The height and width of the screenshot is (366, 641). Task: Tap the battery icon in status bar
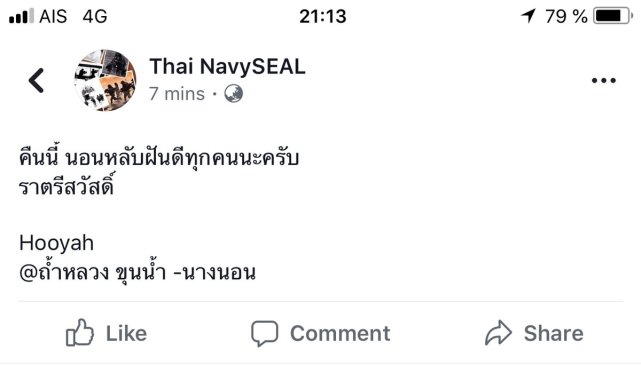[613, 16]
